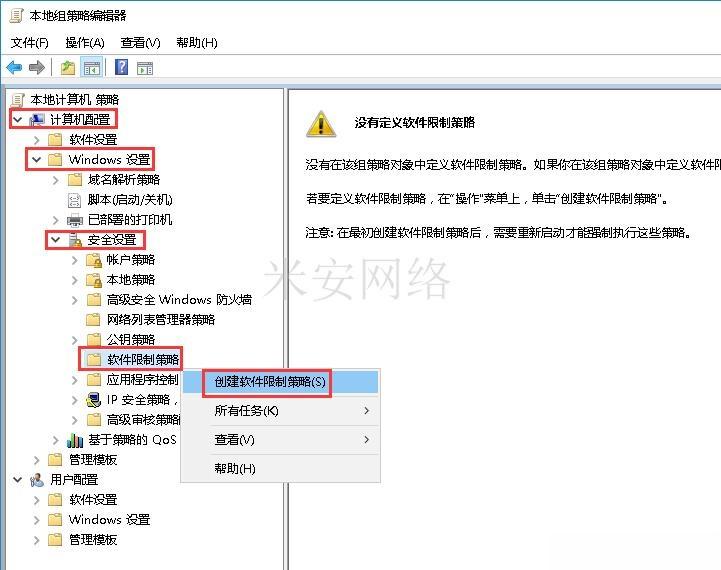Click the 域名解析策略 folder icon
This screenshot has height=570, width=721.
pos(74,180)
